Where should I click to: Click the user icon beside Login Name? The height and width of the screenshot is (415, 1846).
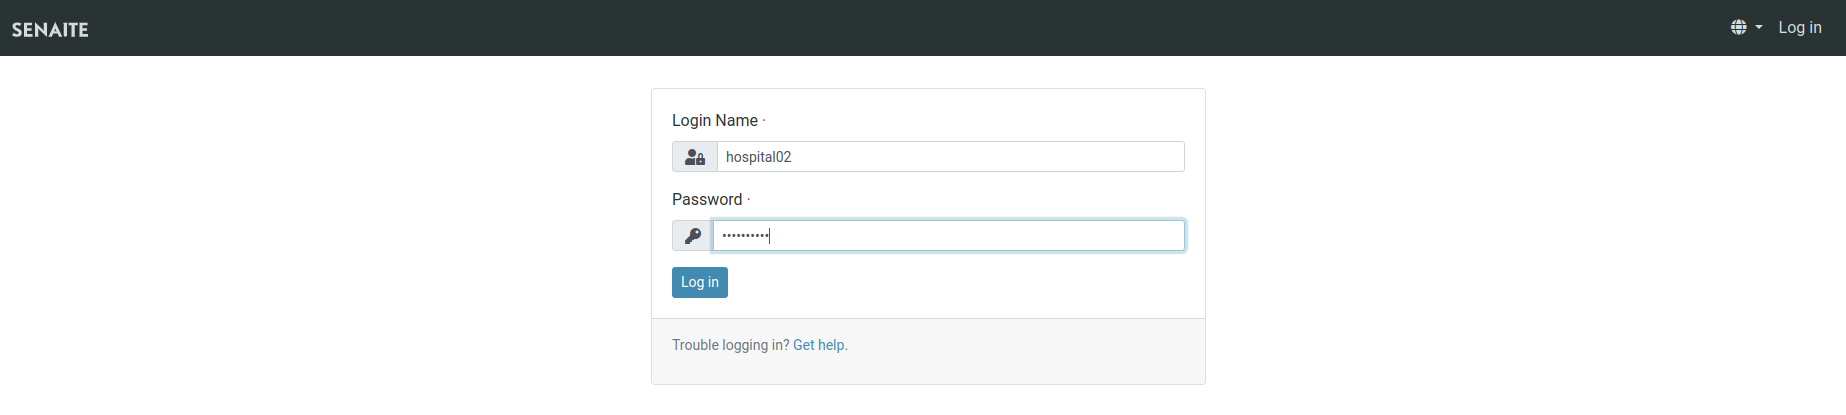click(695, 157)
